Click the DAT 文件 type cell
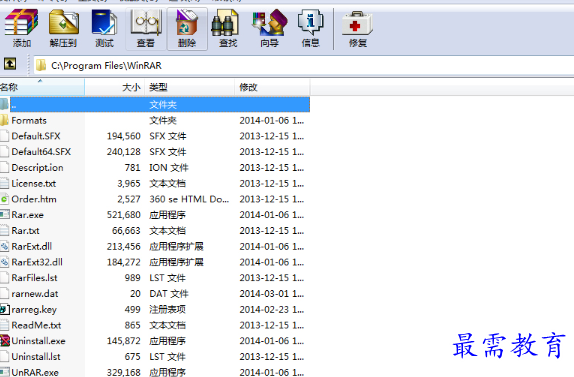 [x=169, y=294]
